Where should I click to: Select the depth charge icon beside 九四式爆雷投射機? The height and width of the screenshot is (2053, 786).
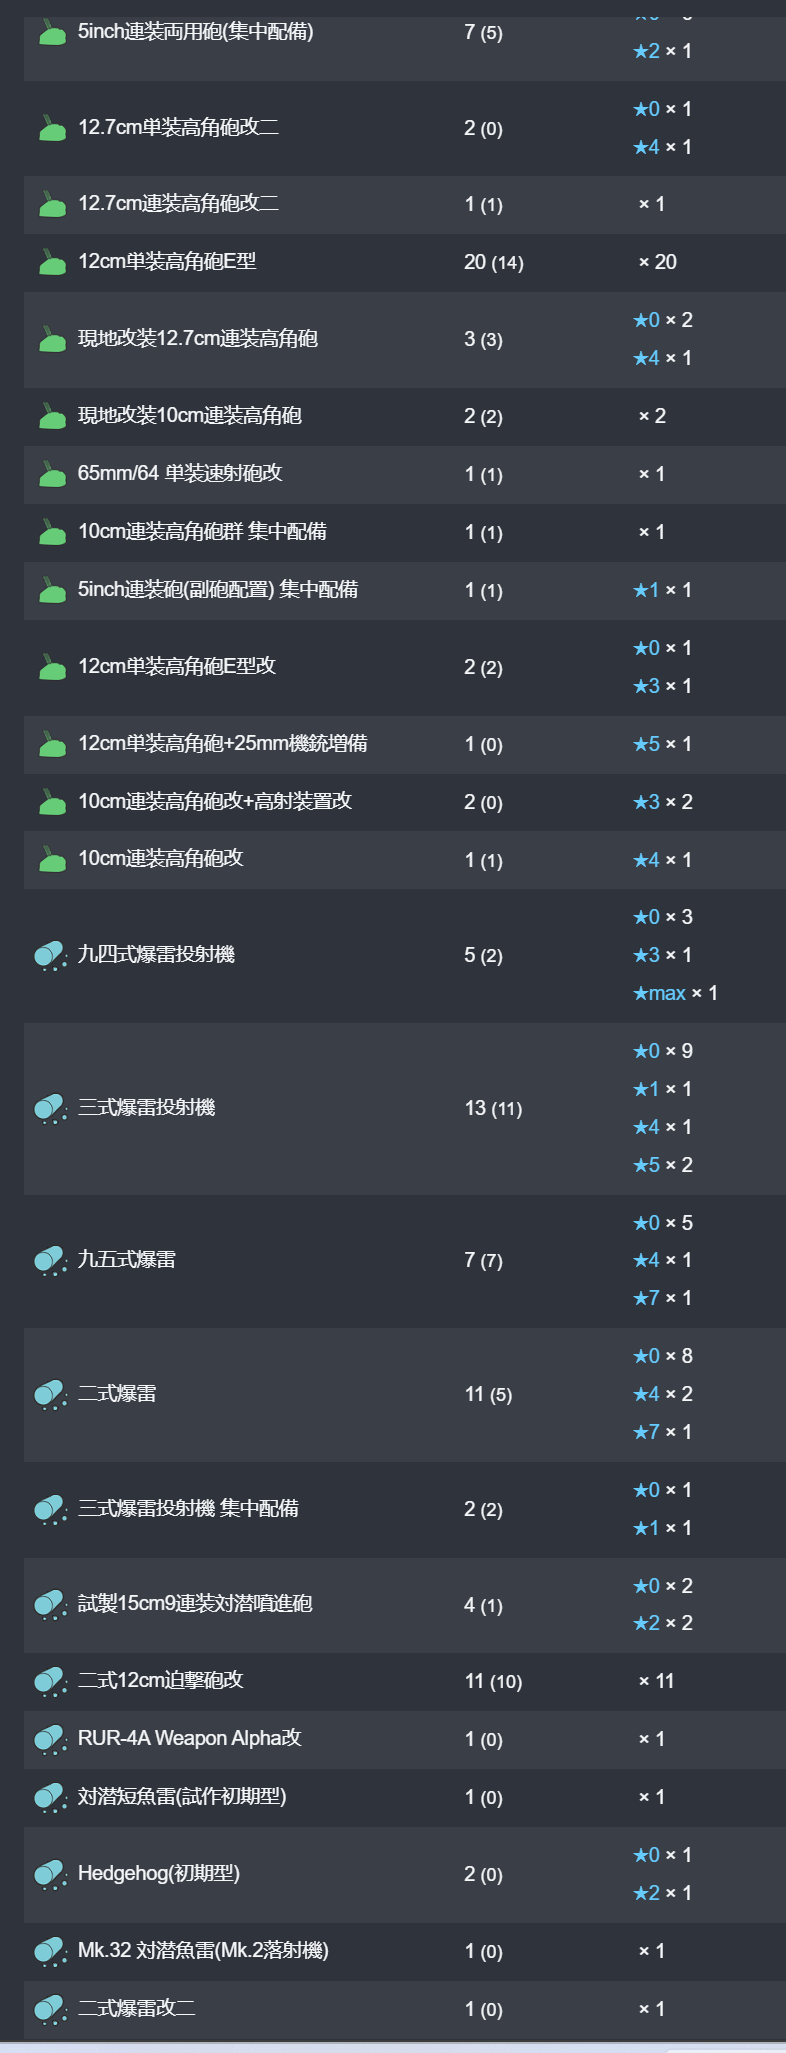[x=51, y=956]
